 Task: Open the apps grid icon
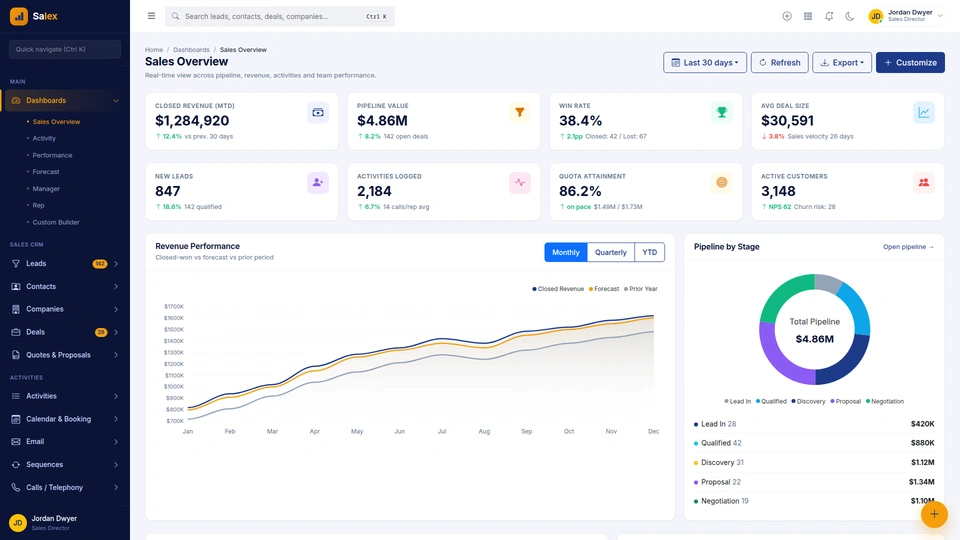click(808, 17)
